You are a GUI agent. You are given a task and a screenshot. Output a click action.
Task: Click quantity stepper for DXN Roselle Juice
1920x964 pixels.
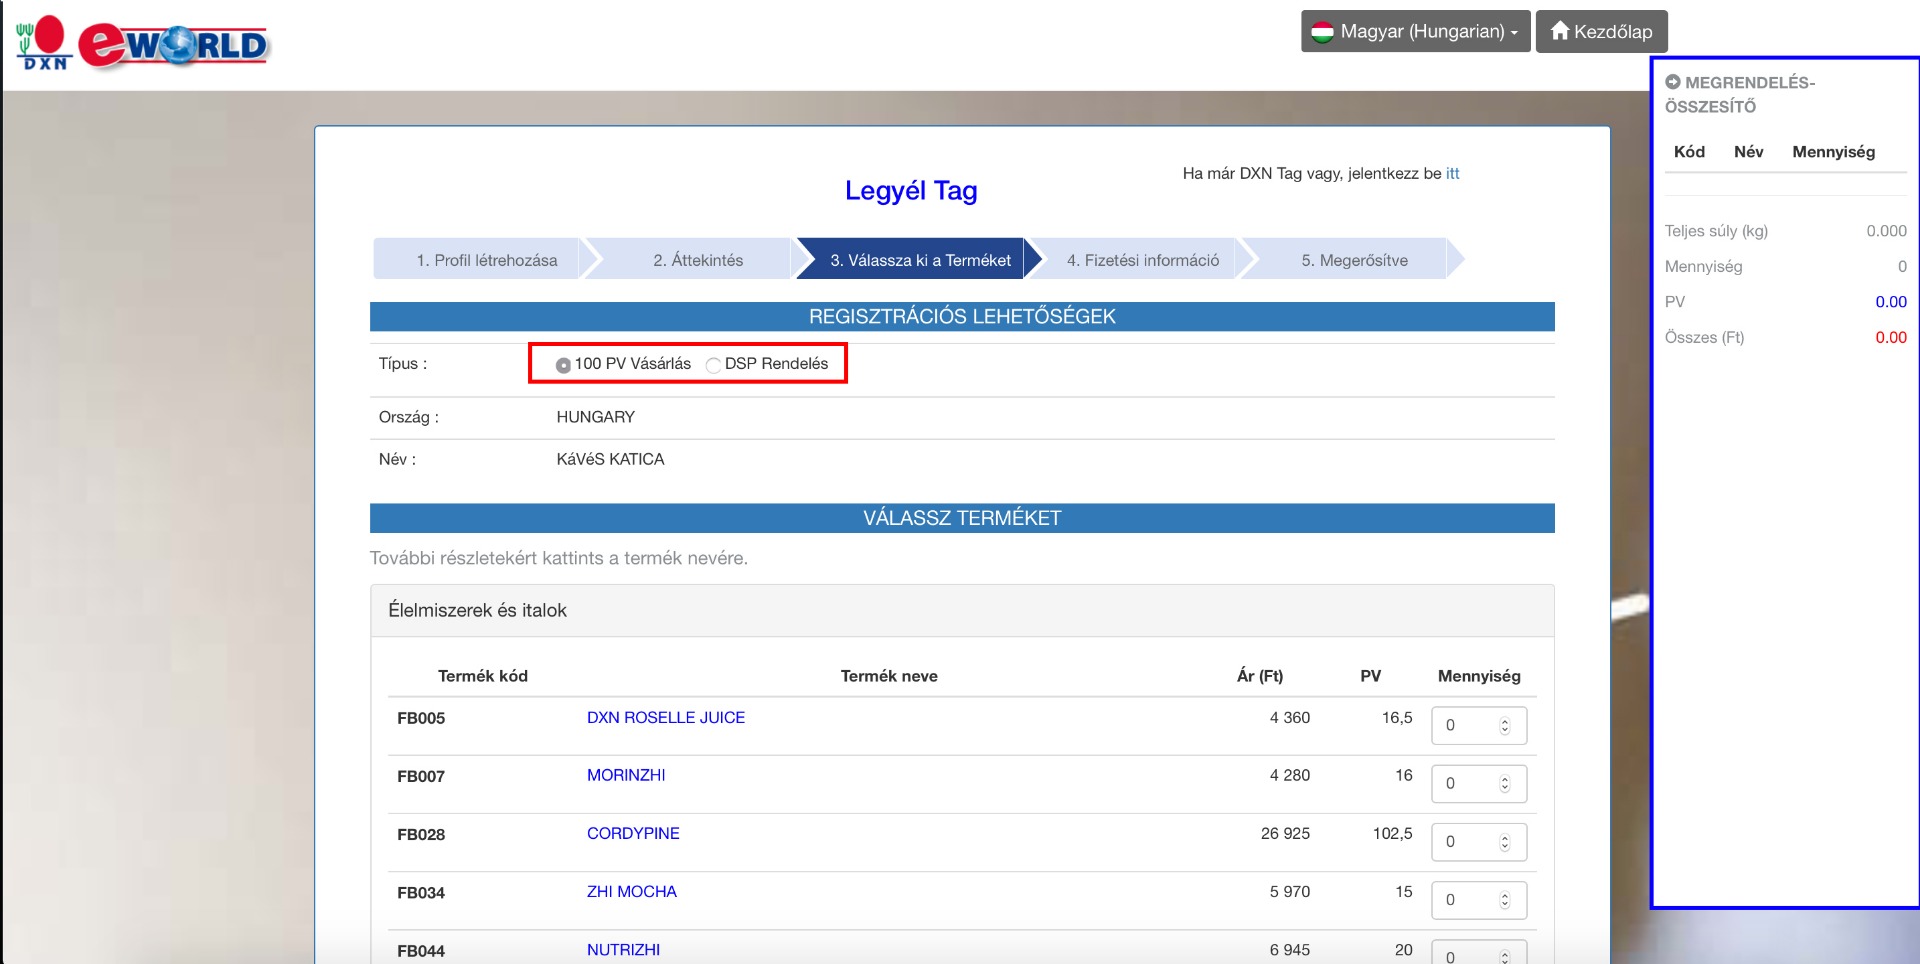point(1504,726)
